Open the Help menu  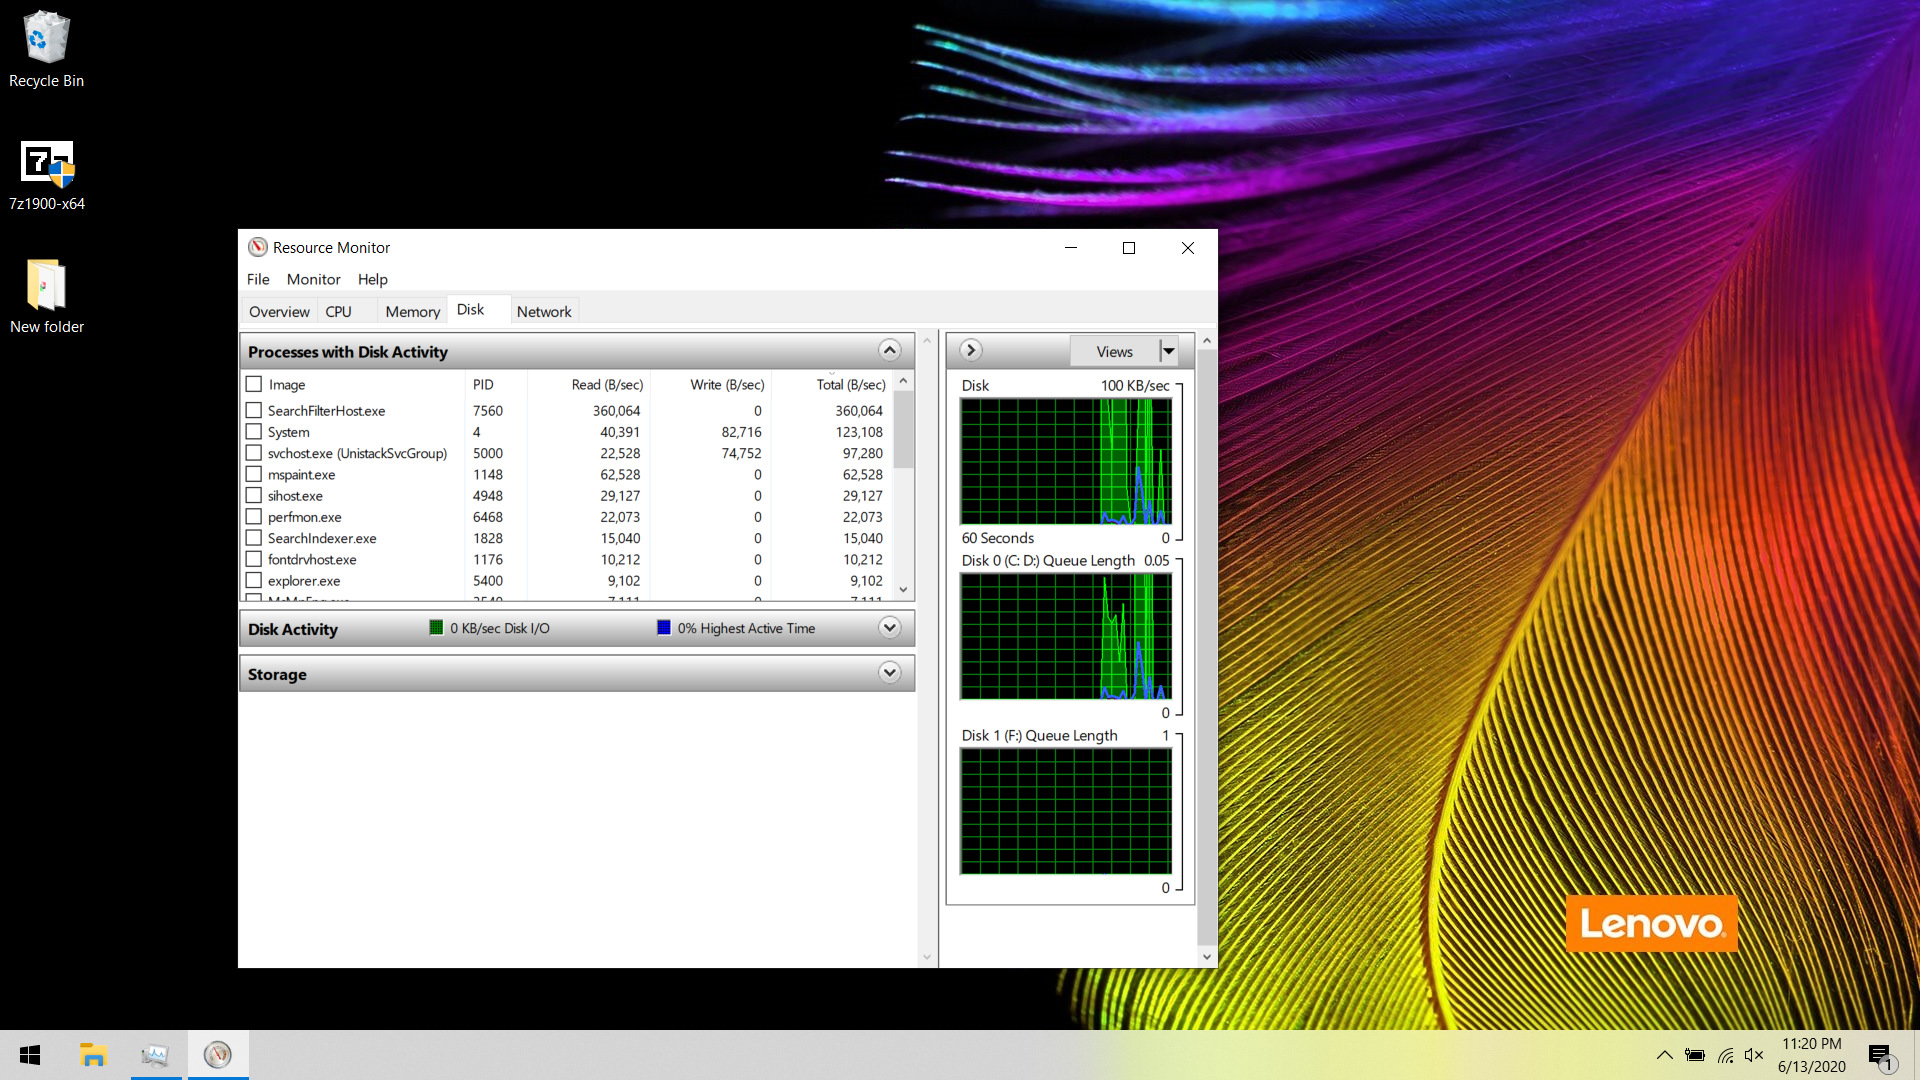pyautogui.click(x=372, y=279)
